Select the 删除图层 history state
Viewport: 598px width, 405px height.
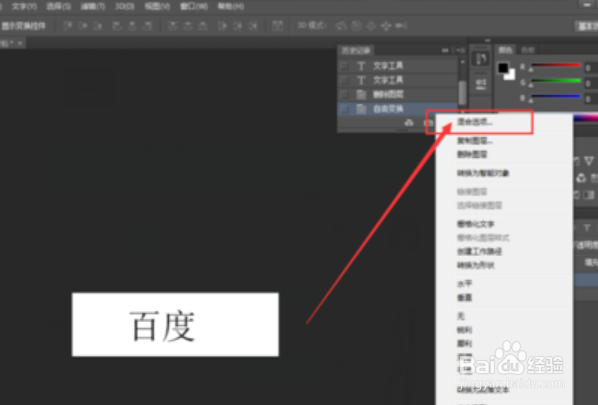coord(397,94)
